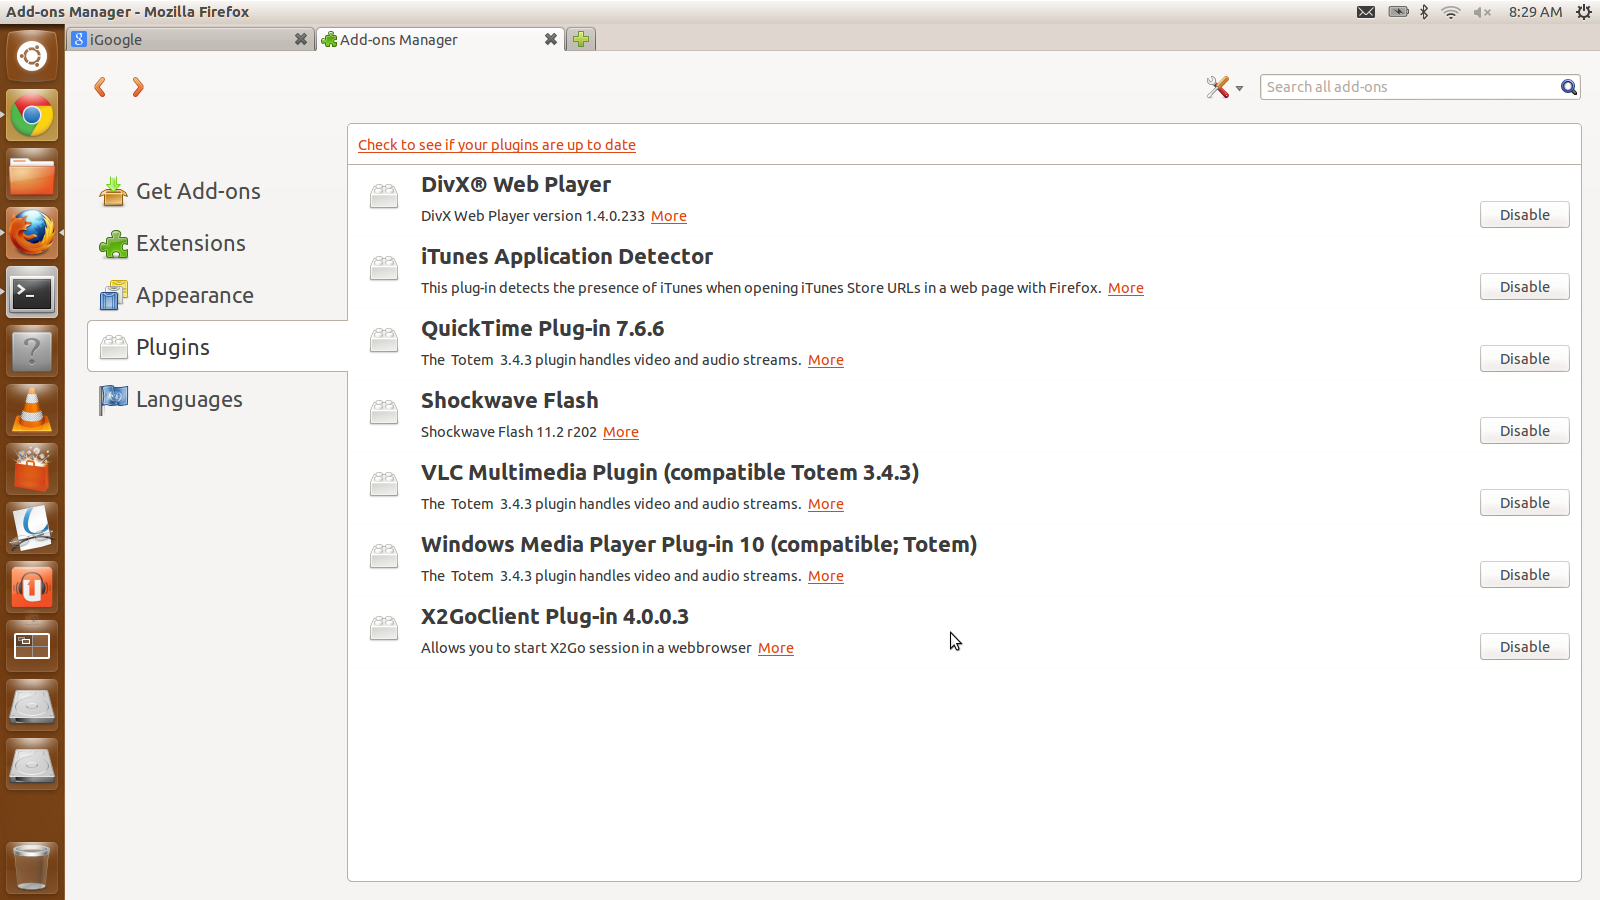Image resolution: width=1600 pixels, height=900 pixels.
Task: Disable DivX Web Player plugin
Action: tap(1524, 215)
